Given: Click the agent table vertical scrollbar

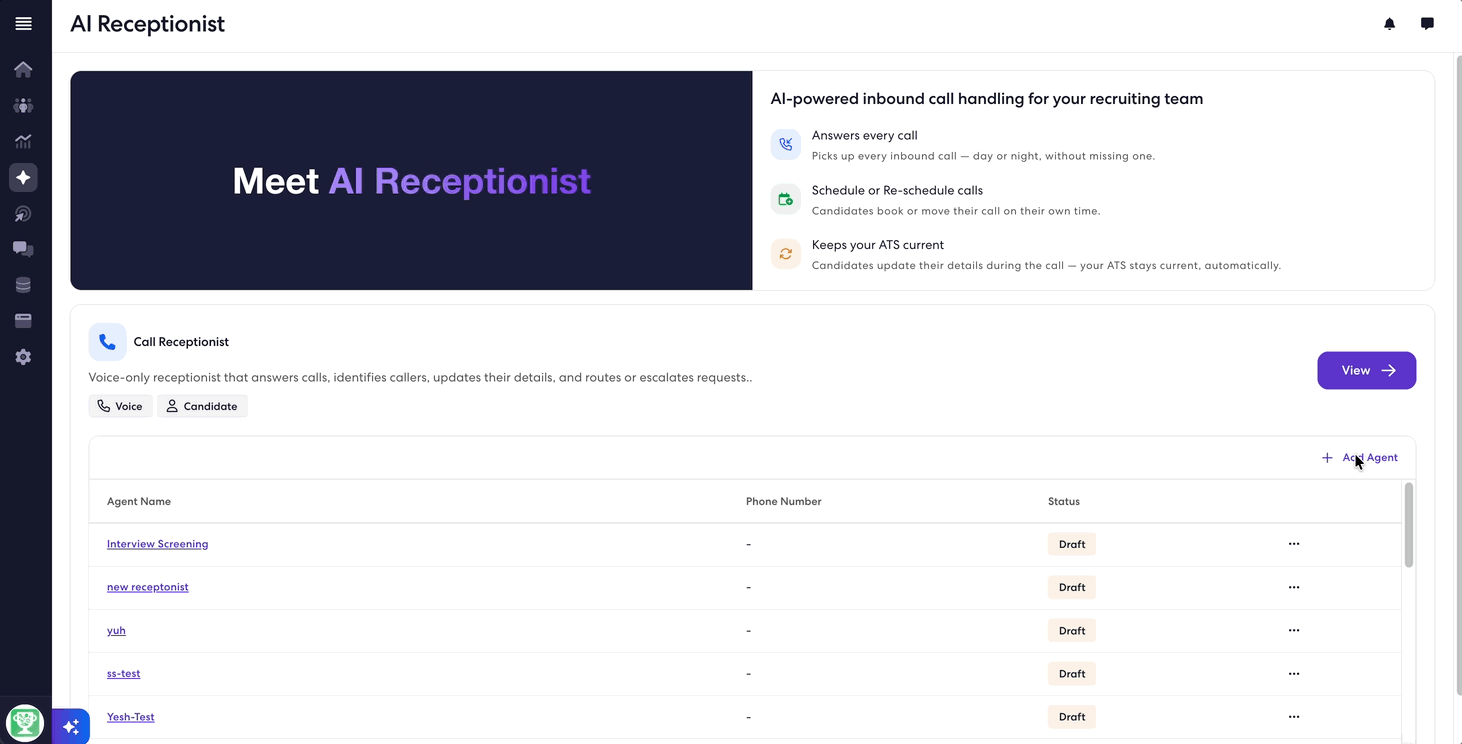Looking at the screenshot, I should click(1409, 525).
